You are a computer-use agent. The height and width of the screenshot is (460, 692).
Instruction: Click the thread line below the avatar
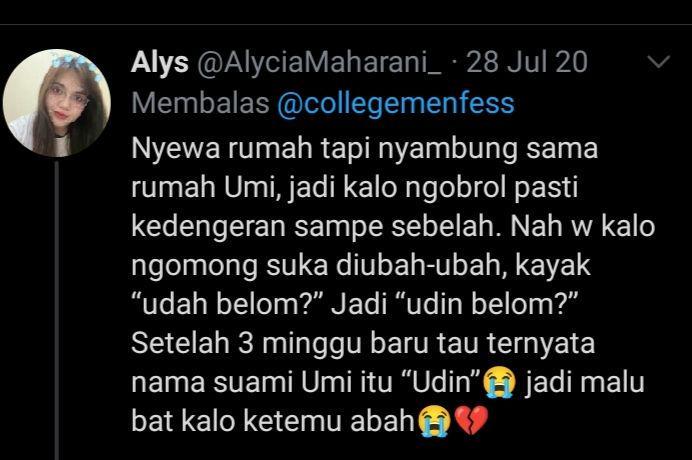(x=56, y=310)
